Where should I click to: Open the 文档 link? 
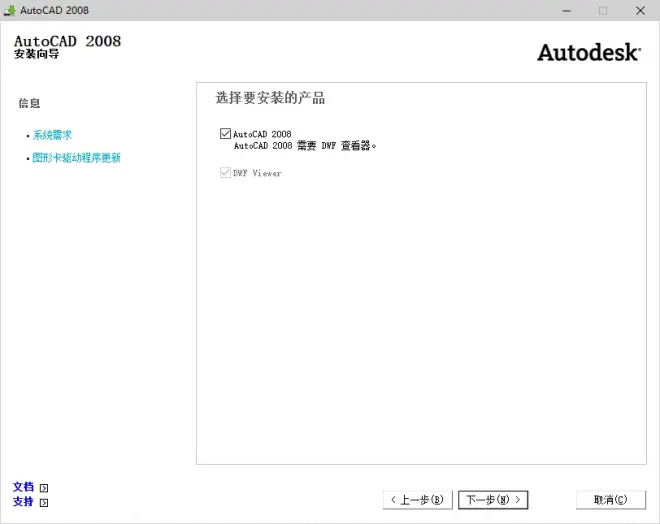pos(23,487)
